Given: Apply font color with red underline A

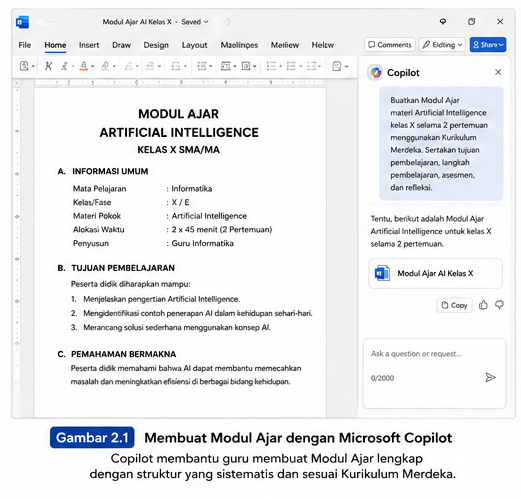Looking at the screenshot, I should pos(84,66).
